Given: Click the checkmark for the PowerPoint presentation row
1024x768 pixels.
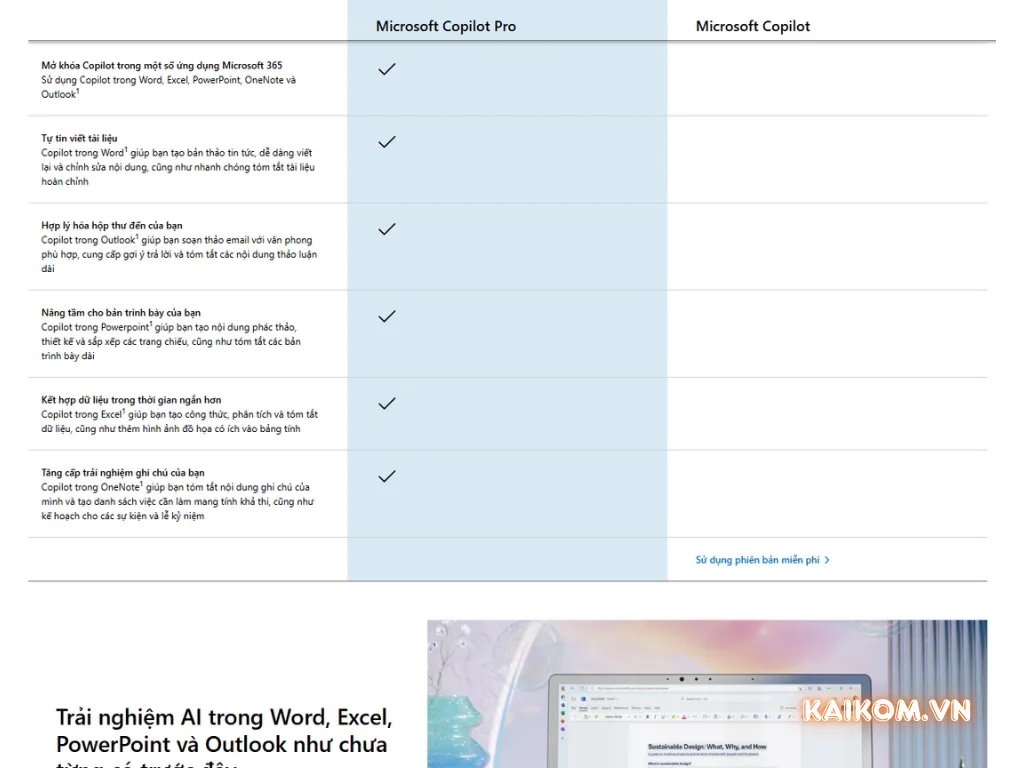Looking at the screenshot, I should [386, 316].
